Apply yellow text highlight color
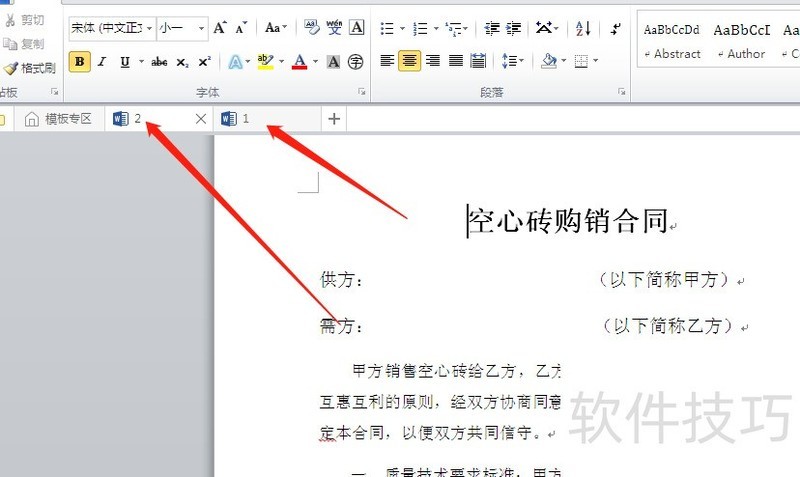The image size is (800, 477). [265, 62]
